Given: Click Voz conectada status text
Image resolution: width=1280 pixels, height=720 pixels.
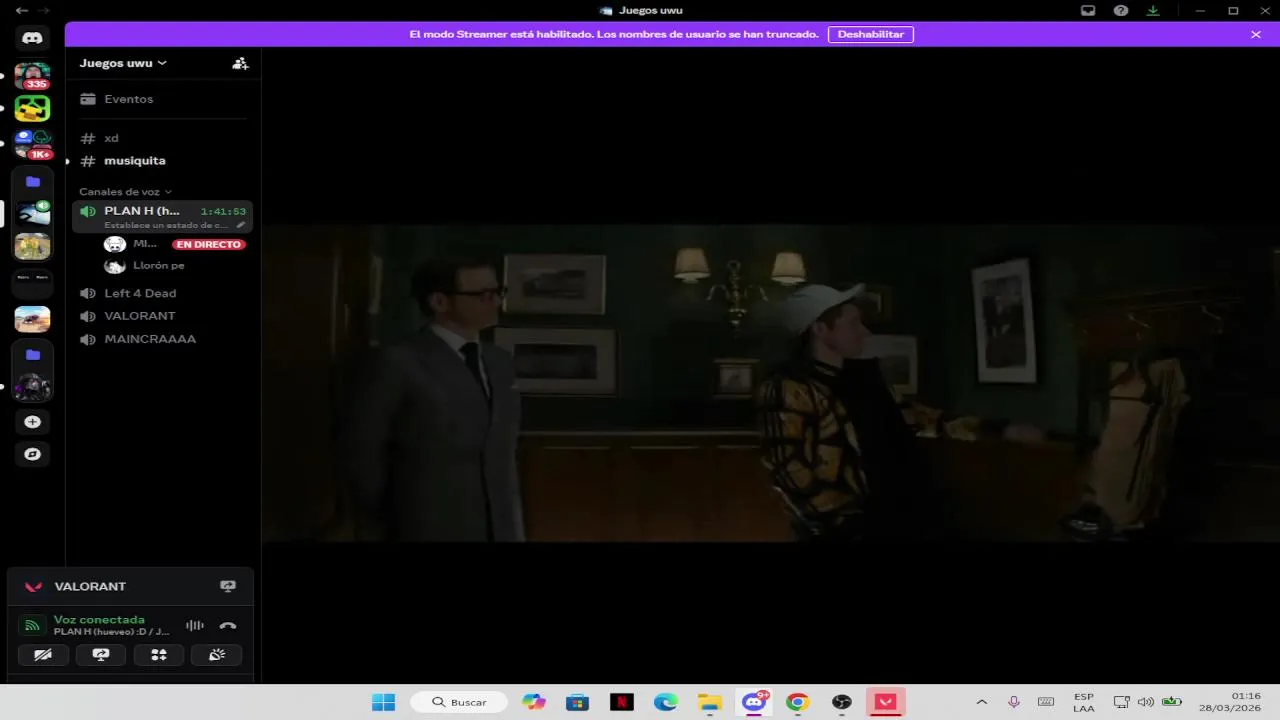Looking at the screenshot, I should [x=99, y=620].
